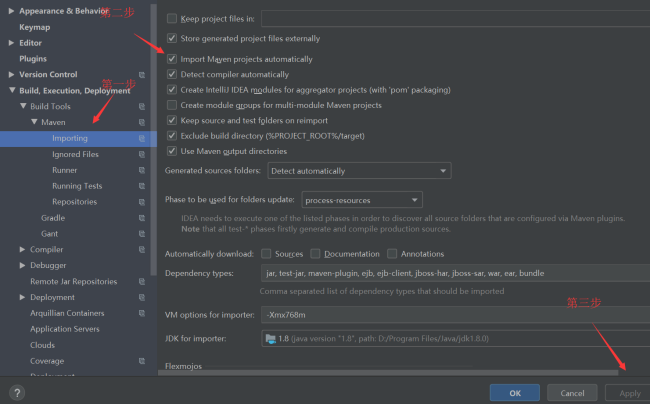Select Keymap in the settings tree
Image resolution: width=650 pixels, height=404 pixels.
[35, 27]
